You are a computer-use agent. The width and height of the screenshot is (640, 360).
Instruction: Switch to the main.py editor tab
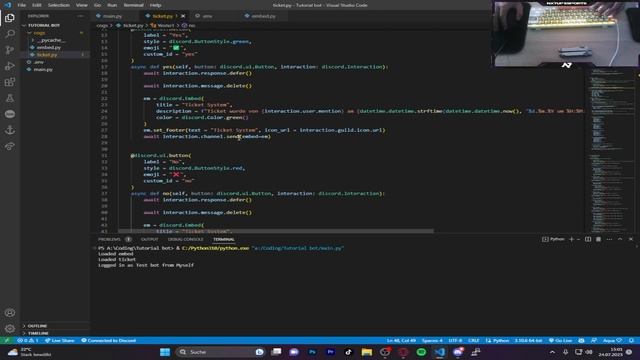point(113,16)
